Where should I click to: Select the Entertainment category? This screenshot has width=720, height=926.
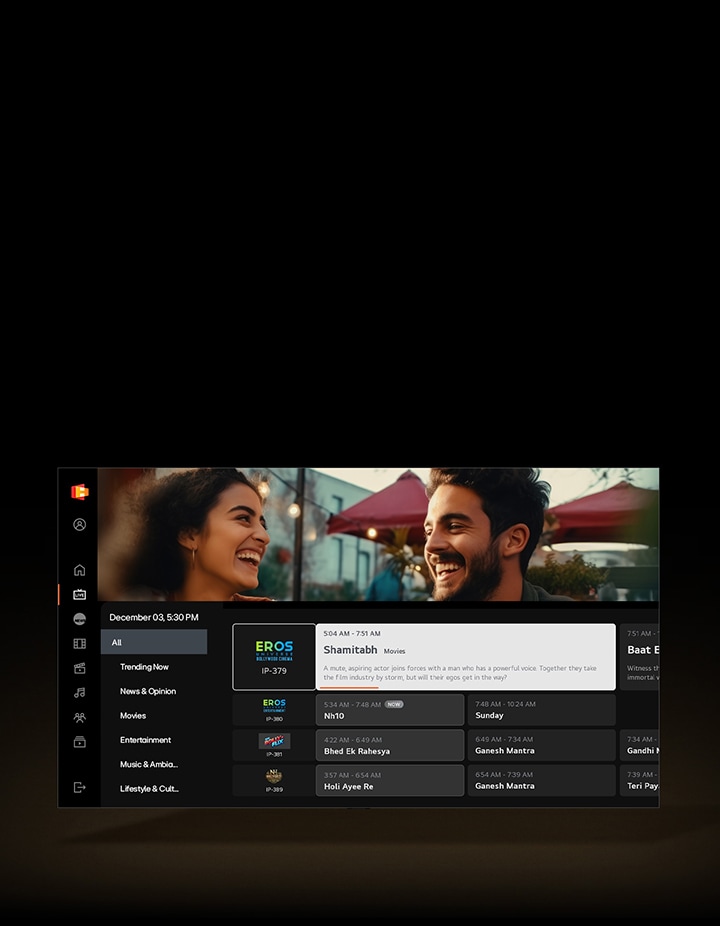(145, 740)
